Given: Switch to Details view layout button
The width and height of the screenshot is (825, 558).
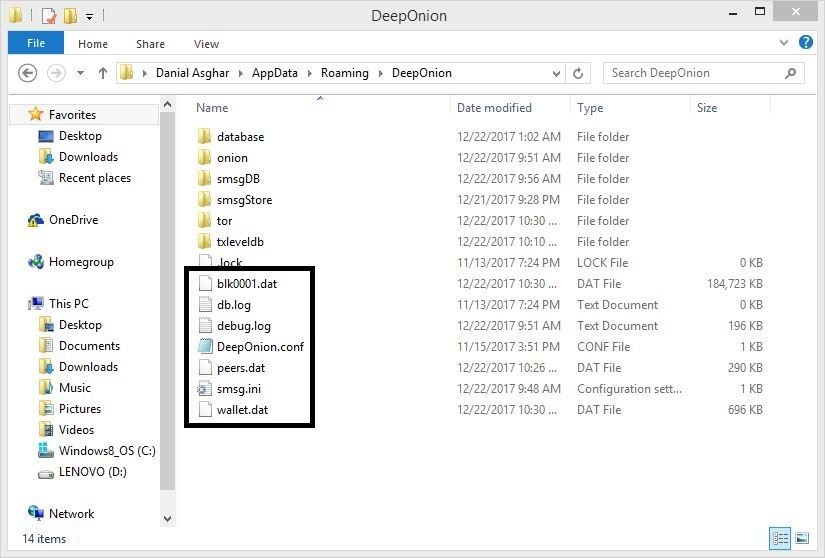Looking at the screenshot, I should click(x=780, y=538).
